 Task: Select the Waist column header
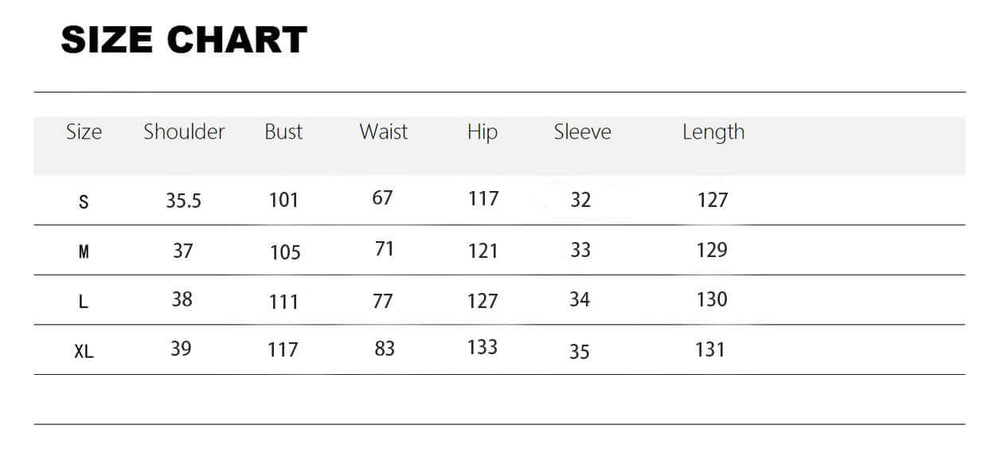tap(383, 132)
